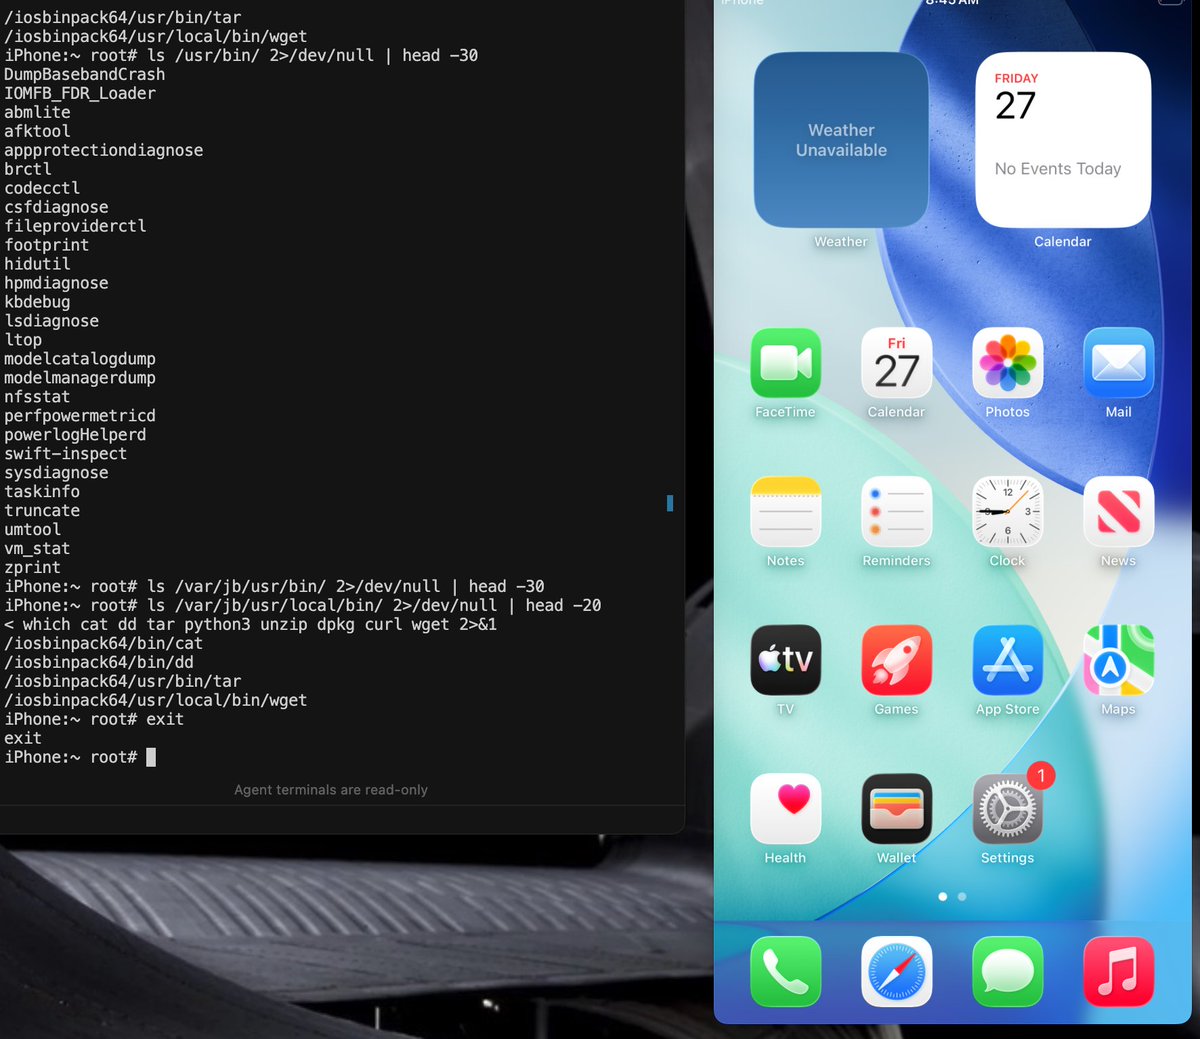Open the Wallet app
1200x1039 pixels.
point(897,809)
